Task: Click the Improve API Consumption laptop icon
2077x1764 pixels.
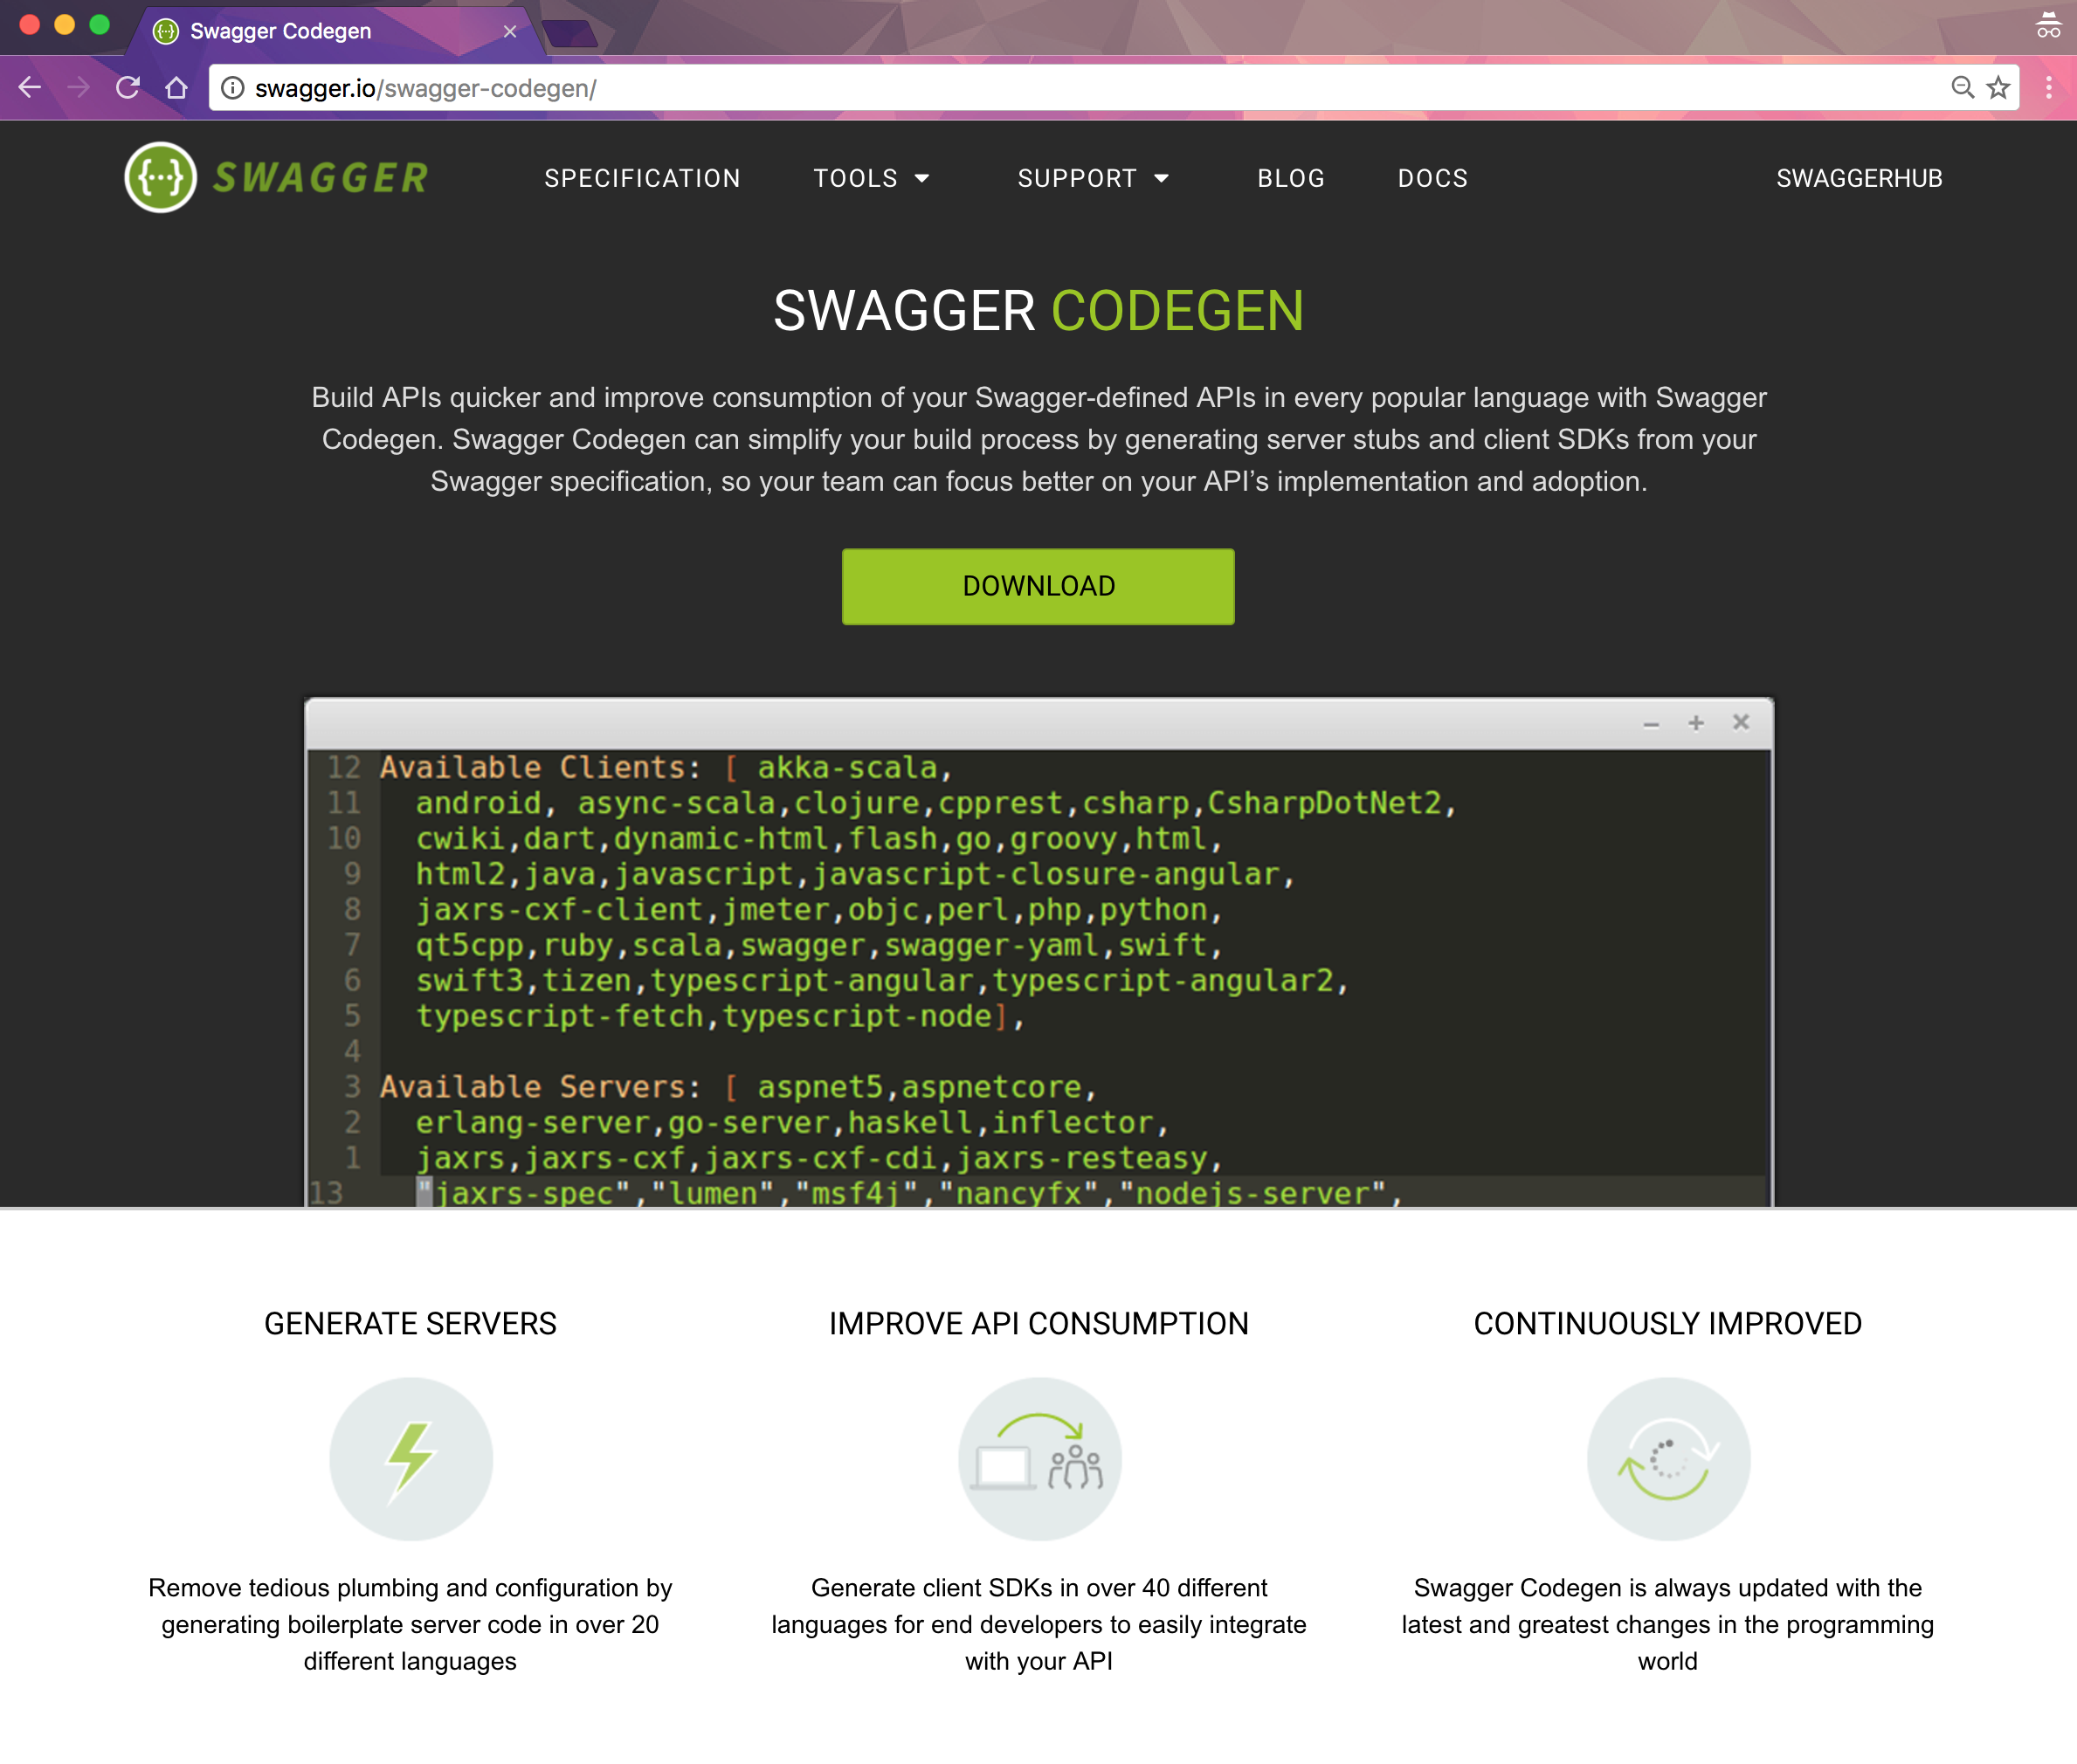Action: [x=1039, y=1459]
